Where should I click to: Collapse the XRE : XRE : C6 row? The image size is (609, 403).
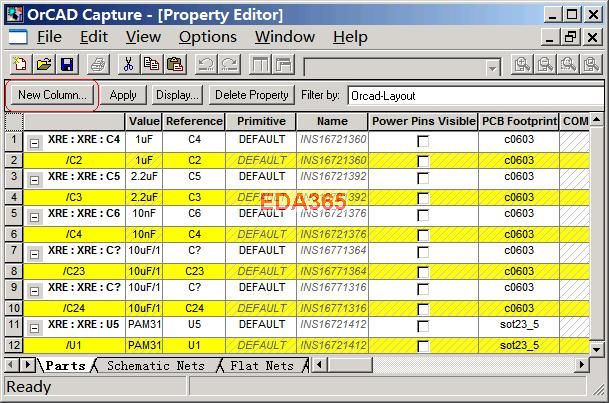(34, 217)
